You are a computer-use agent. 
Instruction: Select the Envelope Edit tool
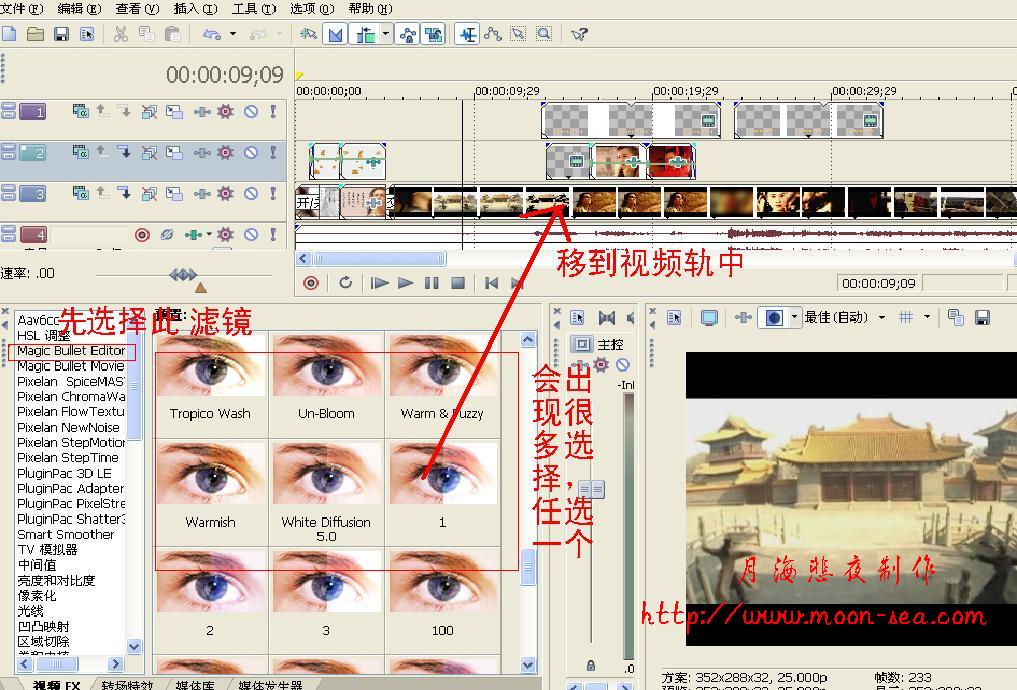[493, 34]
